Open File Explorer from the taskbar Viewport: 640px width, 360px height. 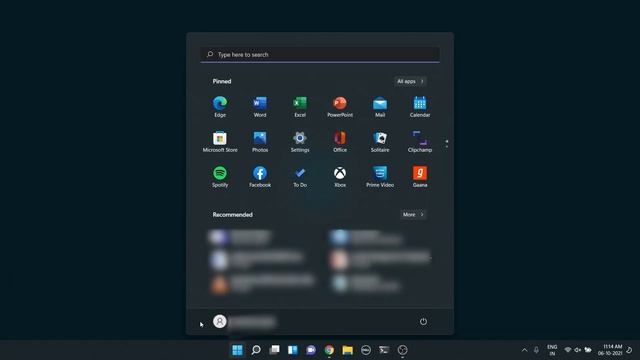coord(348,350)
